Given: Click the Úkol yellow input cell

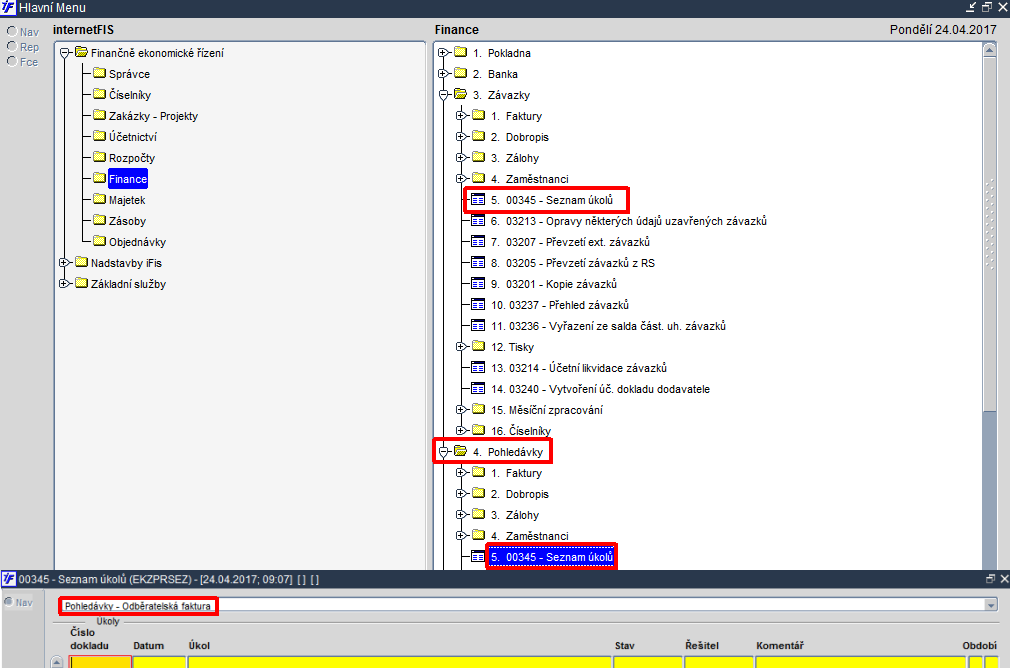Looking at the screenshot, I should 399,662.
